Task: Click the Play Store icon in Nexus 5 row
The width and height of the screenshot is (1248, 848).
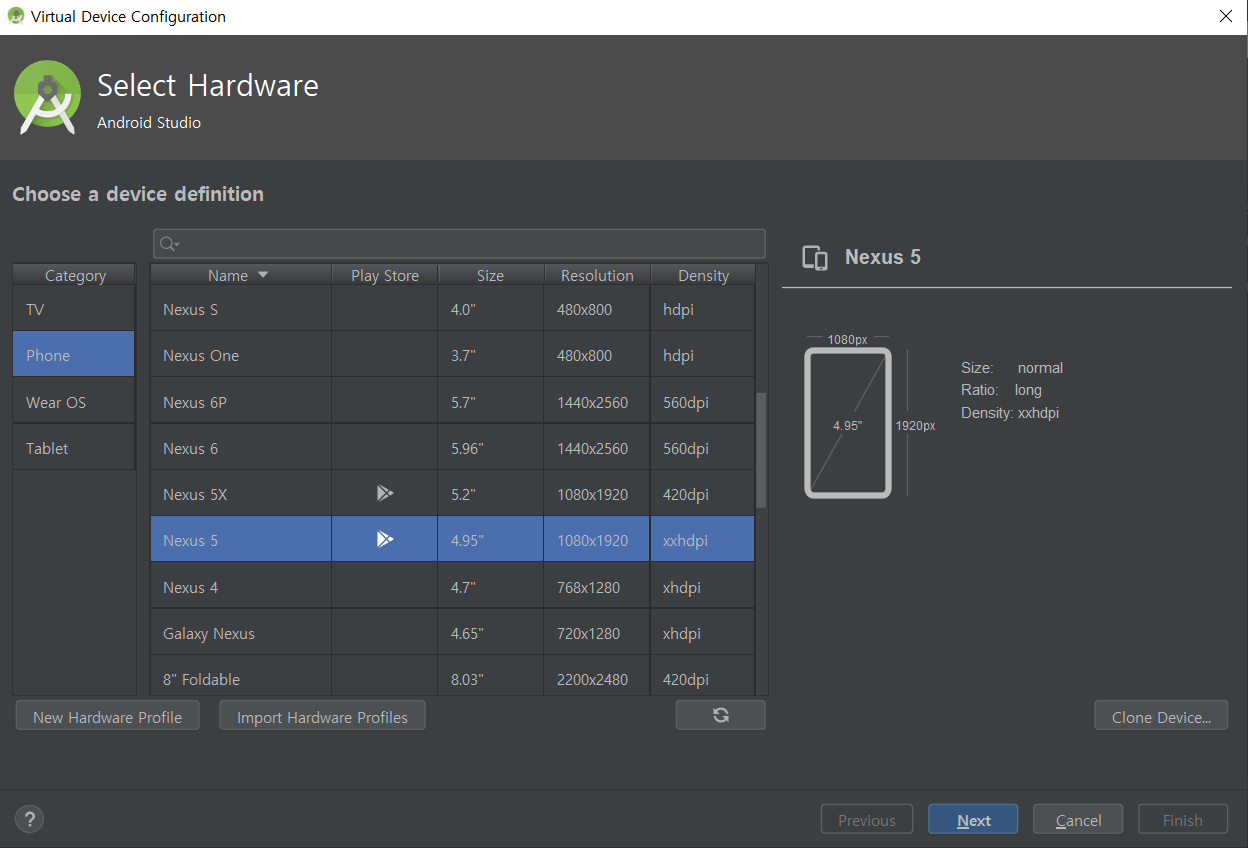Action: 385,539
